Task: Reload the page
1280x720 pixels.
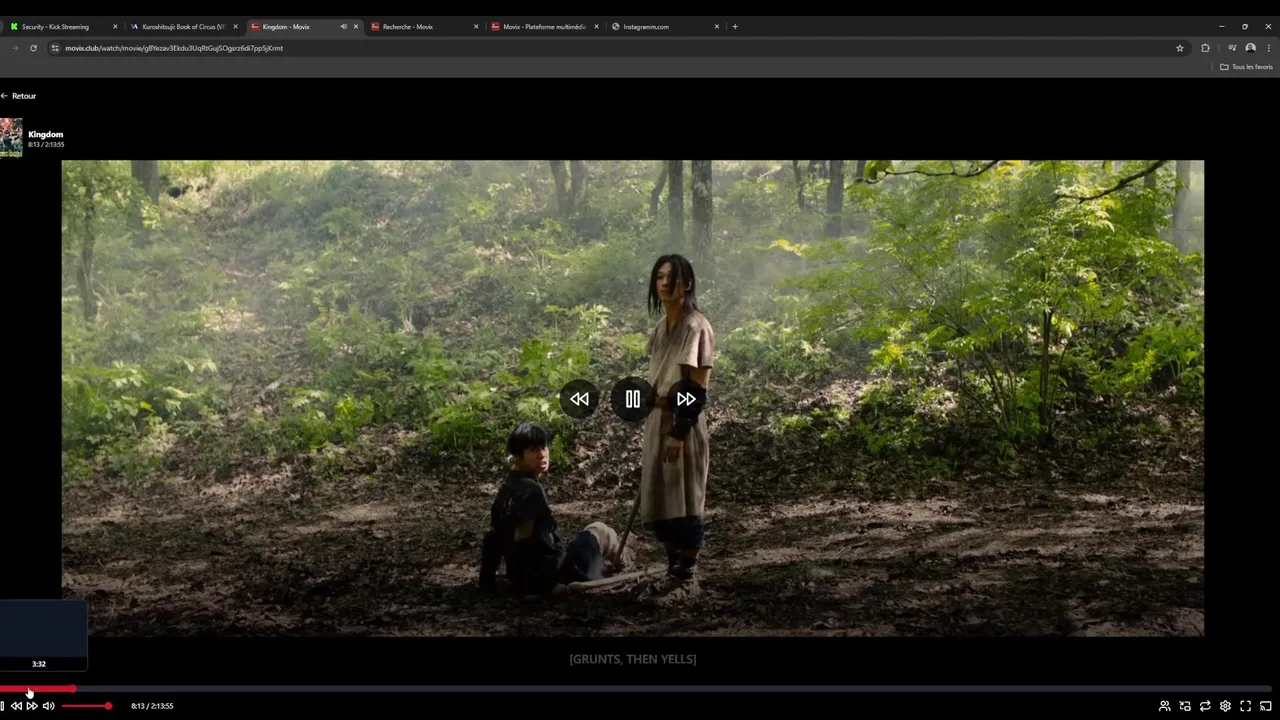Action: (x=33, y=48)
